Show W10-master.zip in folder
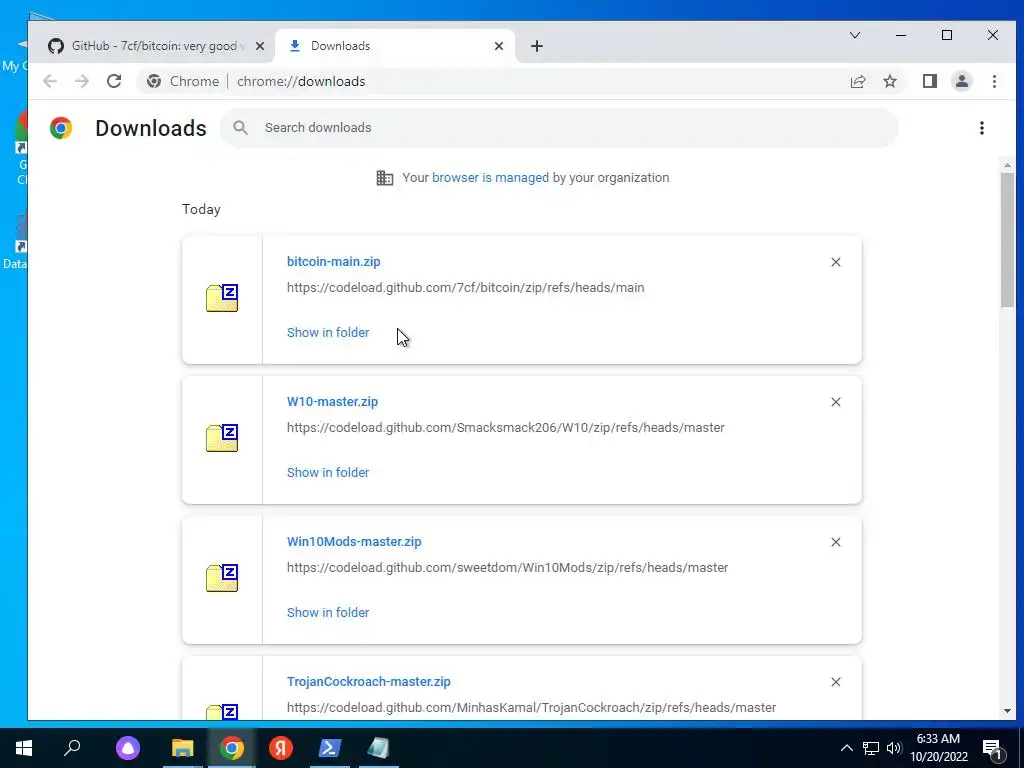The width and height of the screenshot is (1024, 768). [x=328, y=472]
